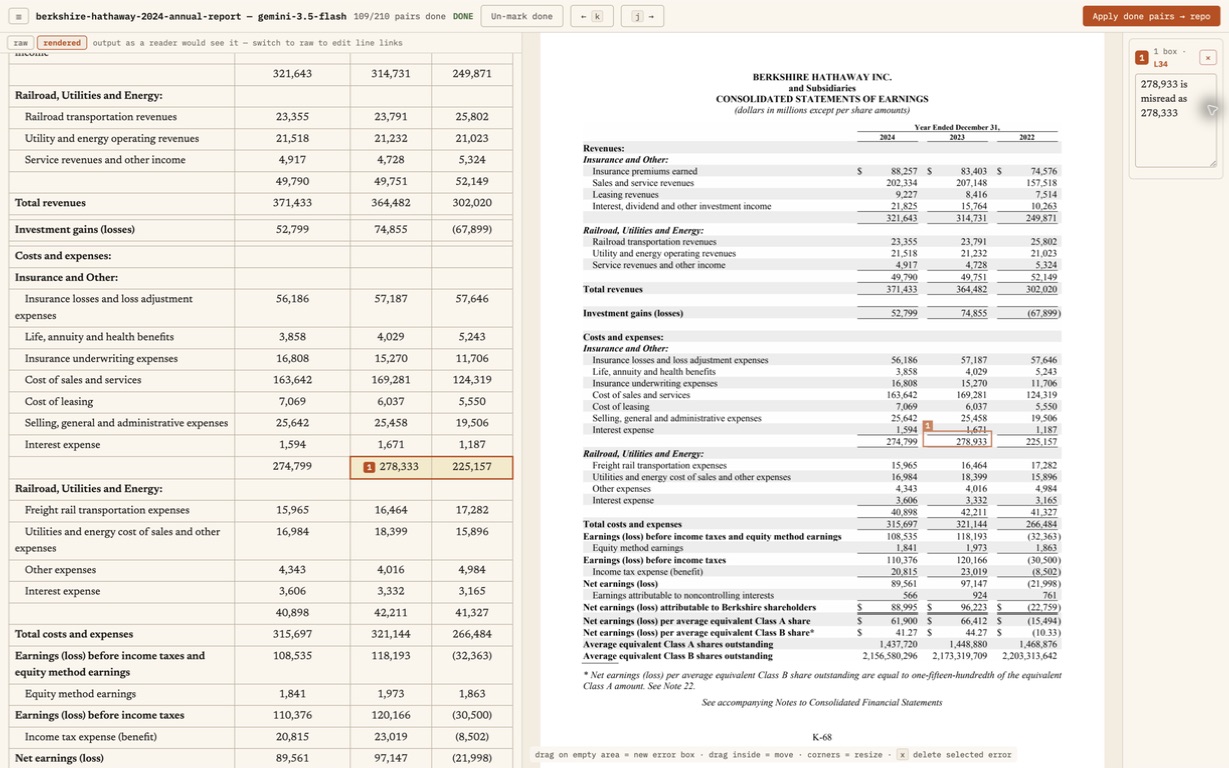Viewport: 1229px width, 768px height.
Task: Click 371,433 cell in rendered table
Action: tap(292, 203)
